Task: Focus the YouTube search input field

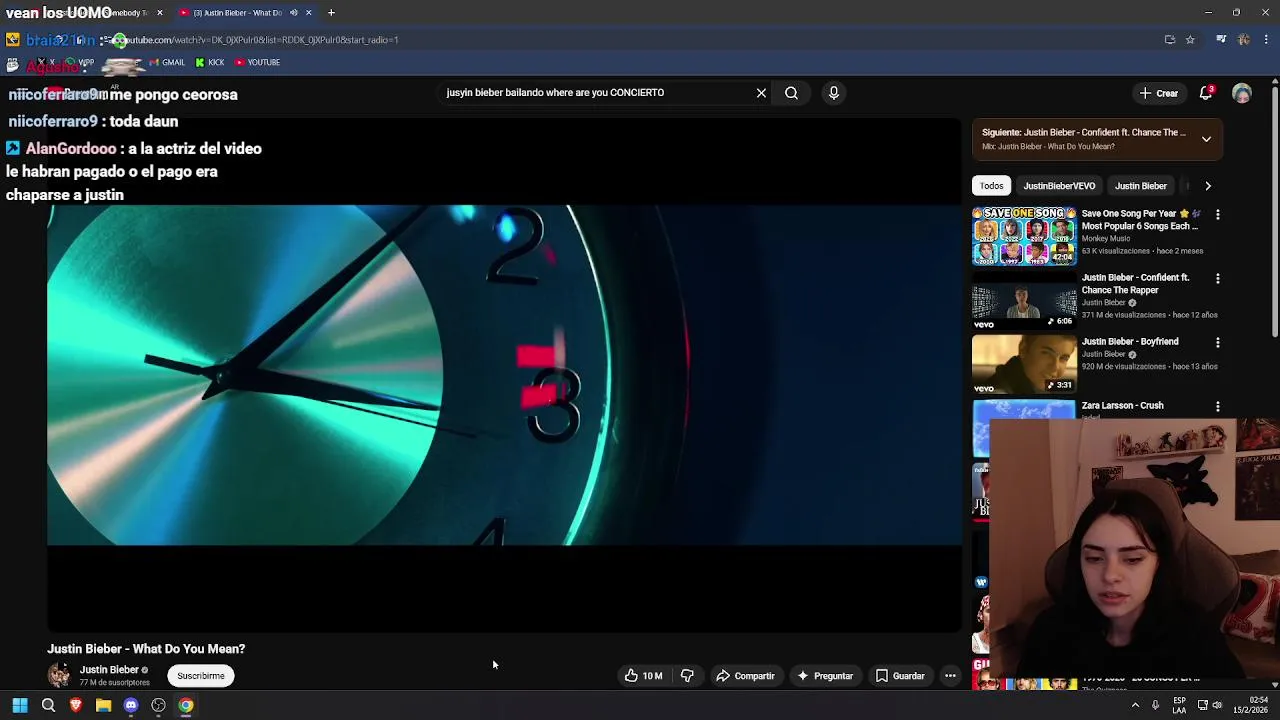Action: coord(596,93)
